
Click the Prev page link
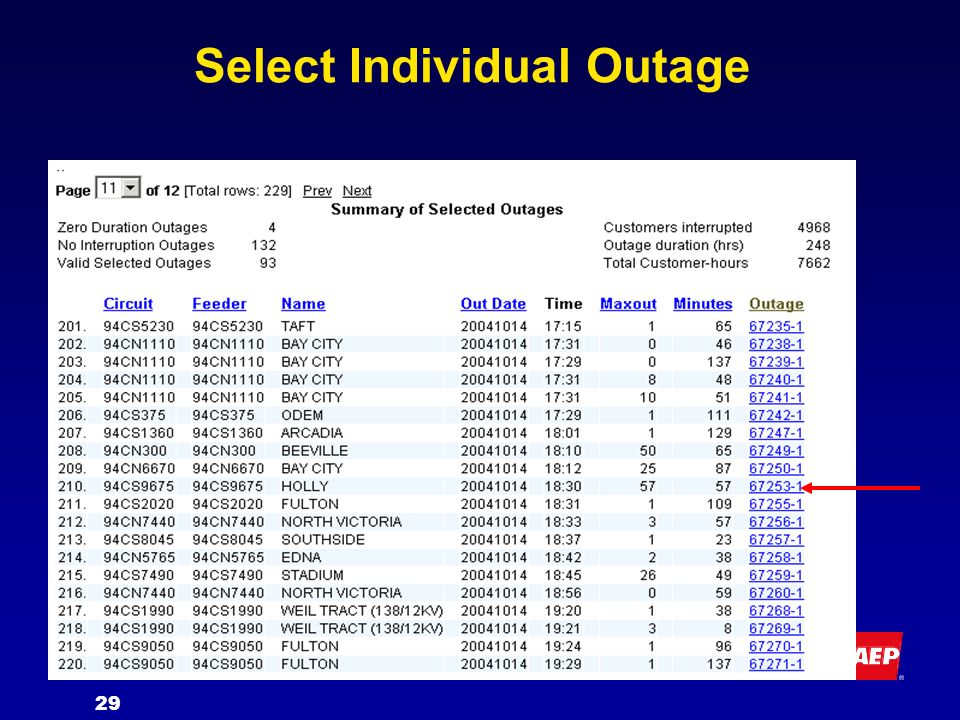317,191
